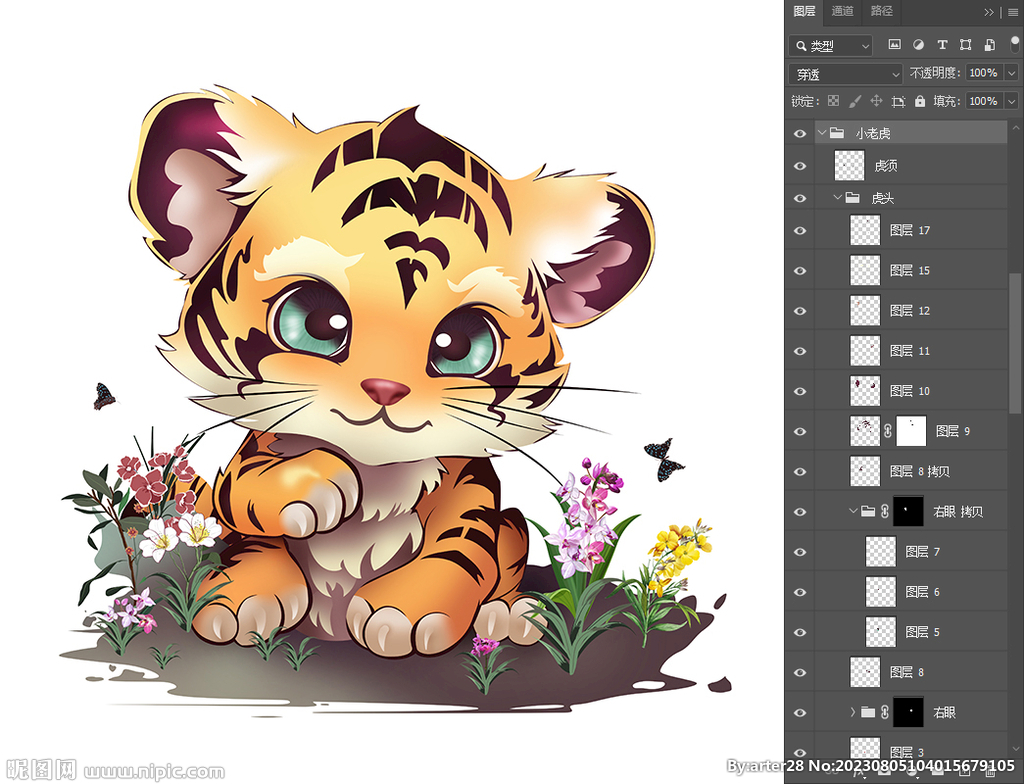Switch to the 通道 tab
The image size is (1024, 784).
(843, 11)
